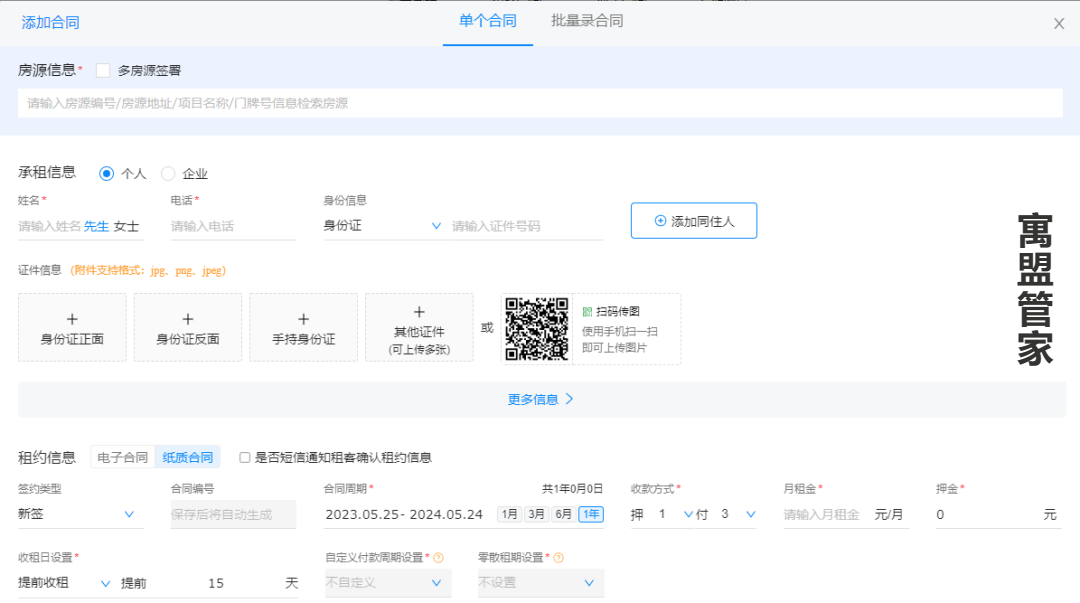Choose the 6月 contract period option
This screenshot has width=1080, height=603.
click(x=563, y=514)
